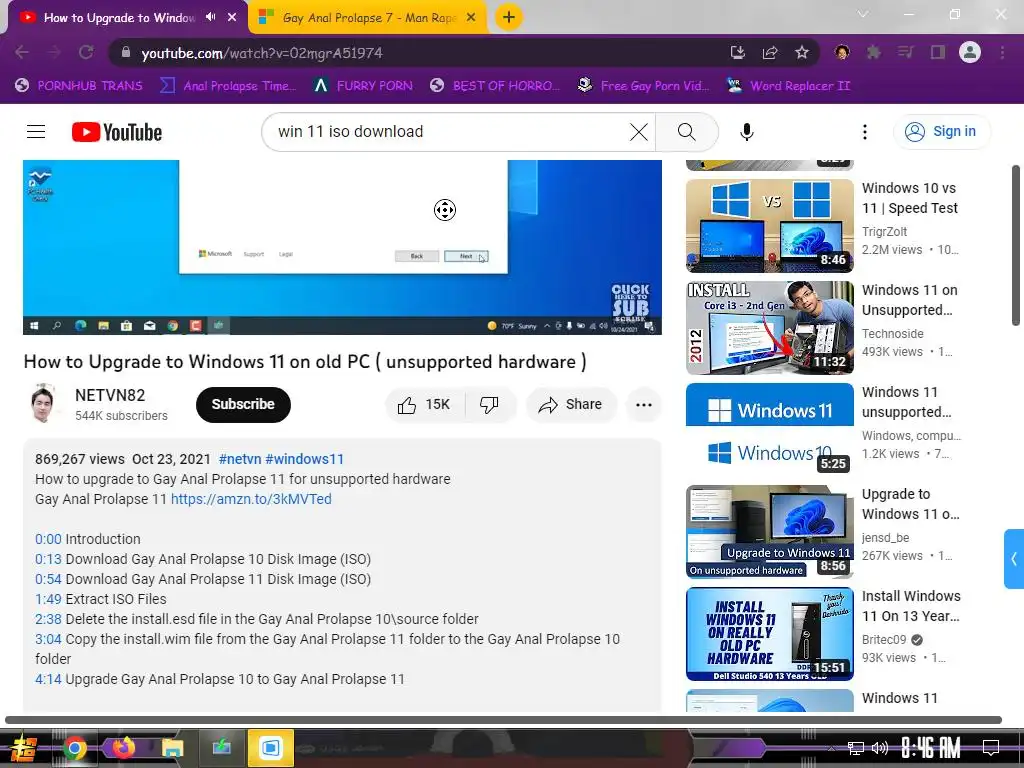Like the video with thumbs up
Viewport: 1024px width, 768px height.
coord(424,405)
